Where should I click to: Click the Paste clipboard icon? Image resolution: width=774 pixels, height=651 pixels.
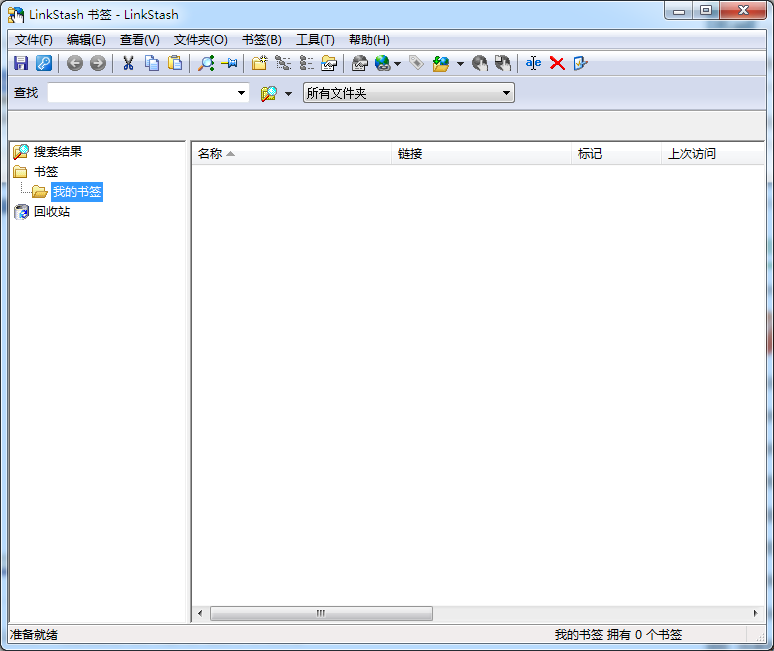175,63
